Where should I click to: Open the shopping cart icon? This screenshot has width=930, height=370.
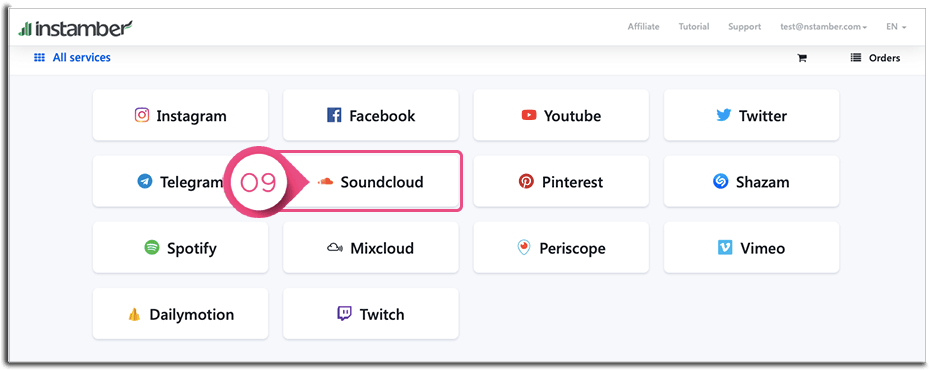[x=802, y=58]
